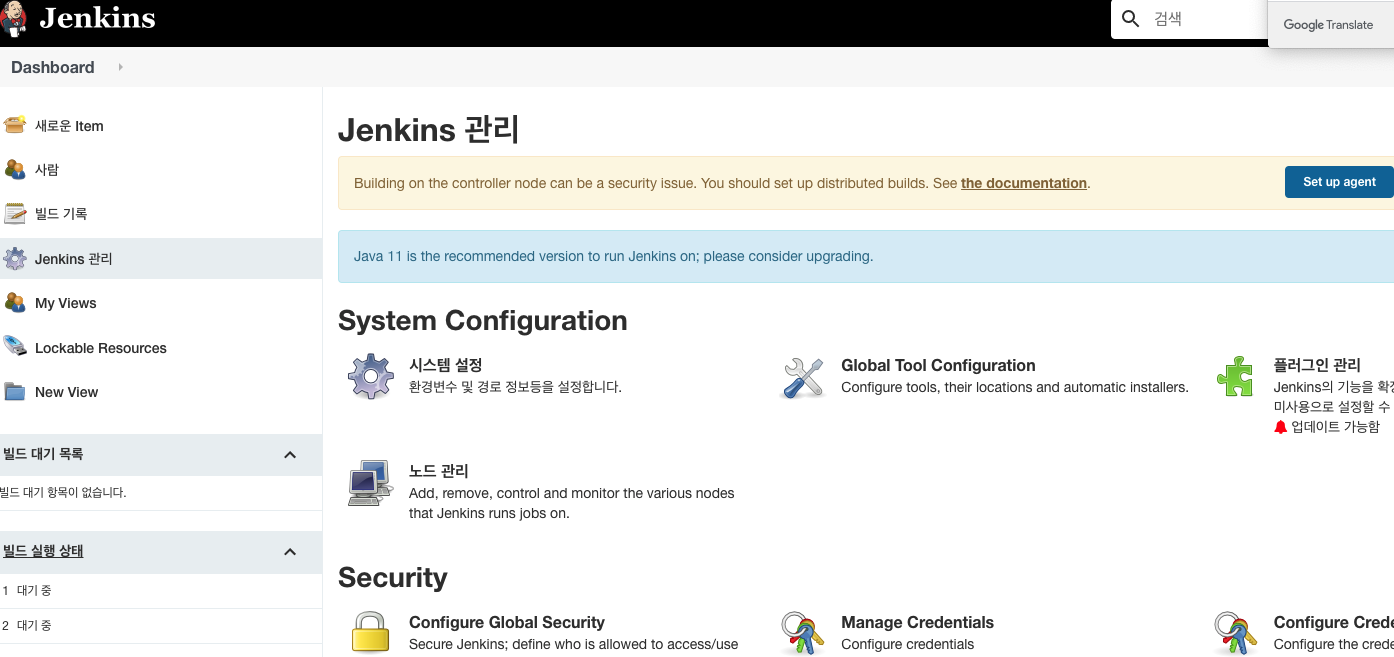Screen dimensions: 1394x657
Task: Click the Configure Credential Providers keys icon
Action: point(1235,633)
